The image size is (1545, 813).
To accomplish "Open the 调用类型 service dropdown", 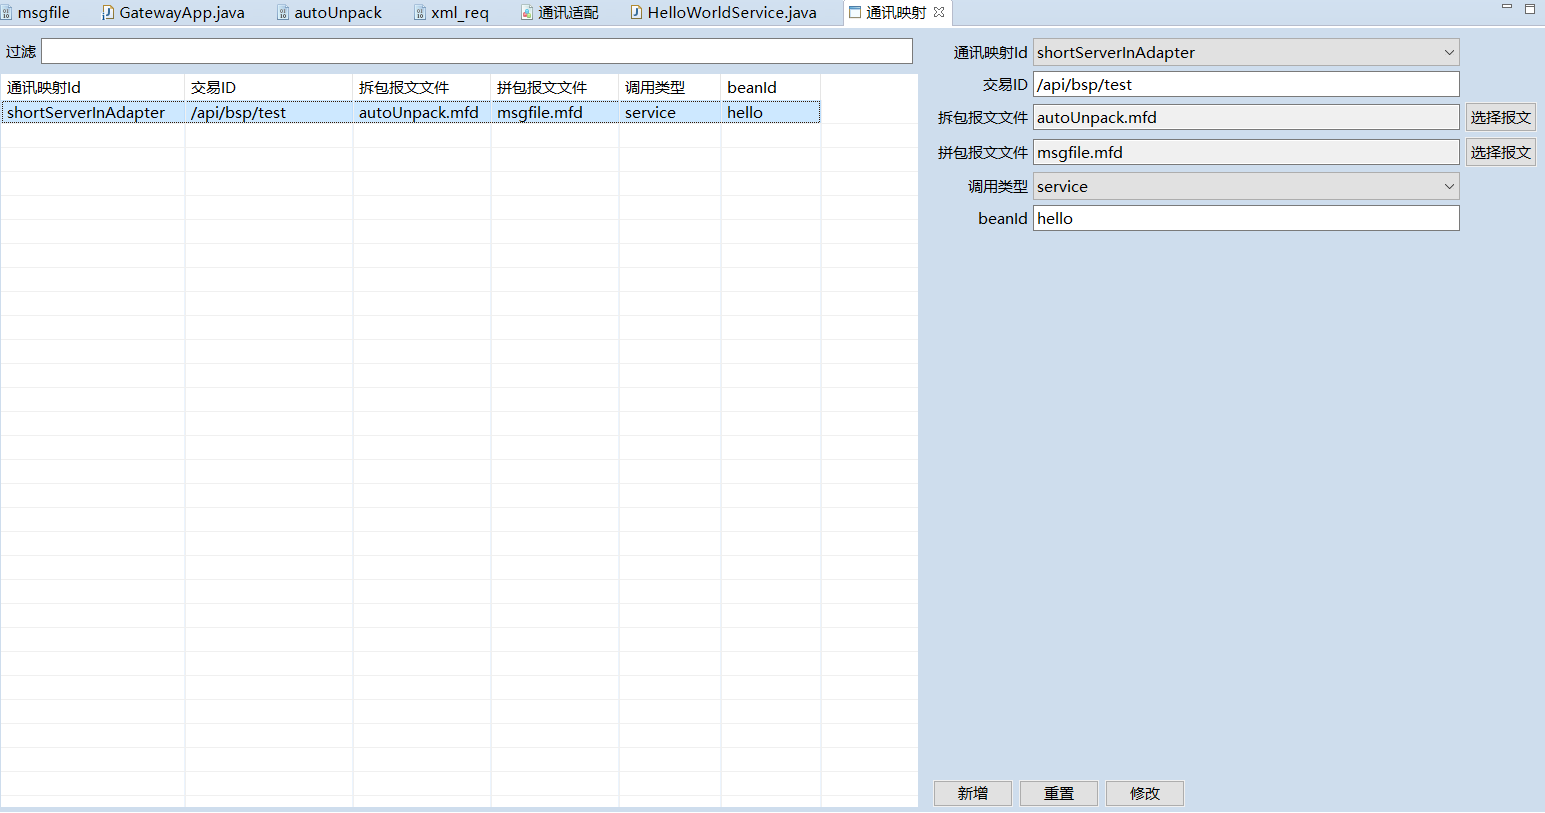I will [x=1448, y=186].
